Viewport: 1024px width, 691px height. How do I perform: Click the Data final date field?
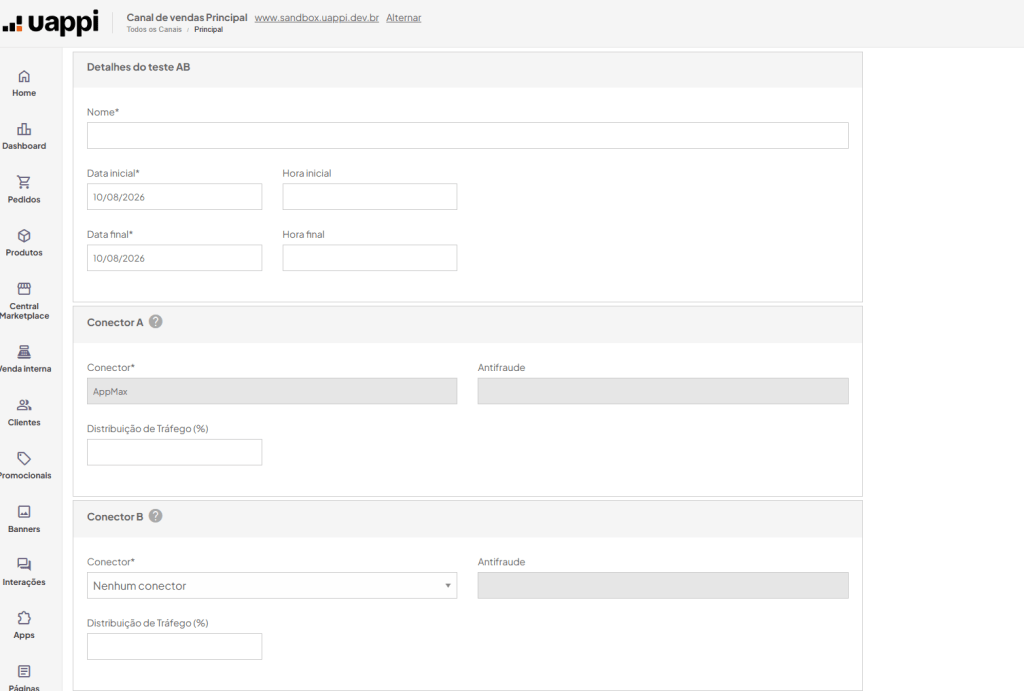pyautogui.click(x=174, y=258)
